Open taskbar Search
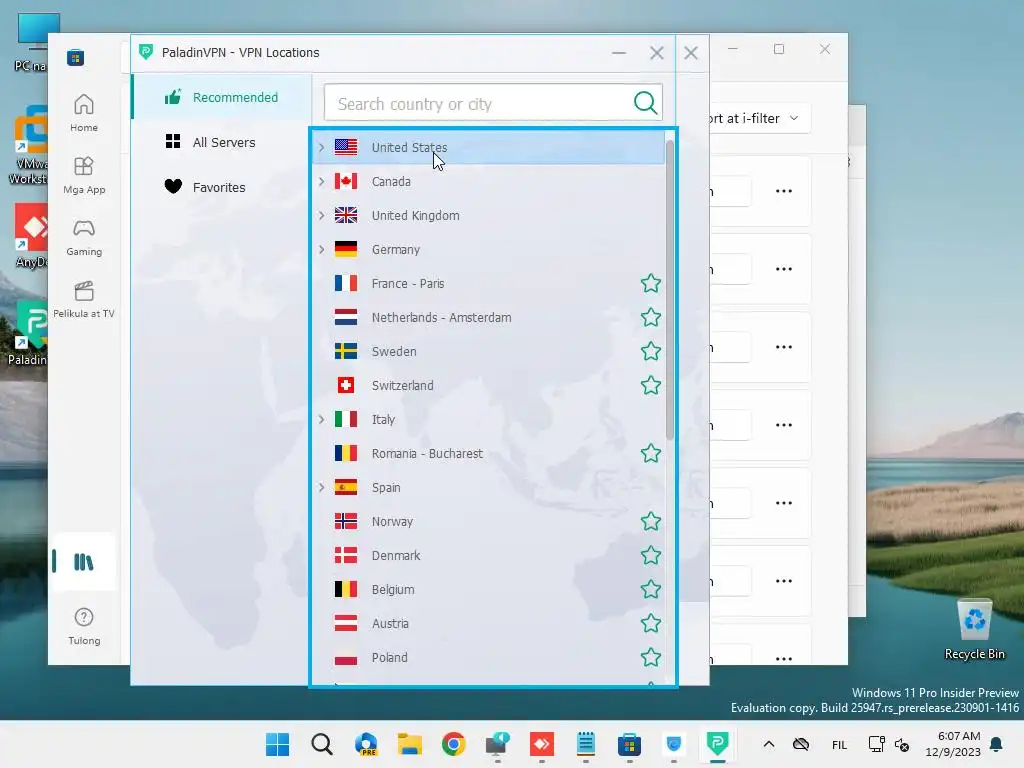 [x=321, y=744]
